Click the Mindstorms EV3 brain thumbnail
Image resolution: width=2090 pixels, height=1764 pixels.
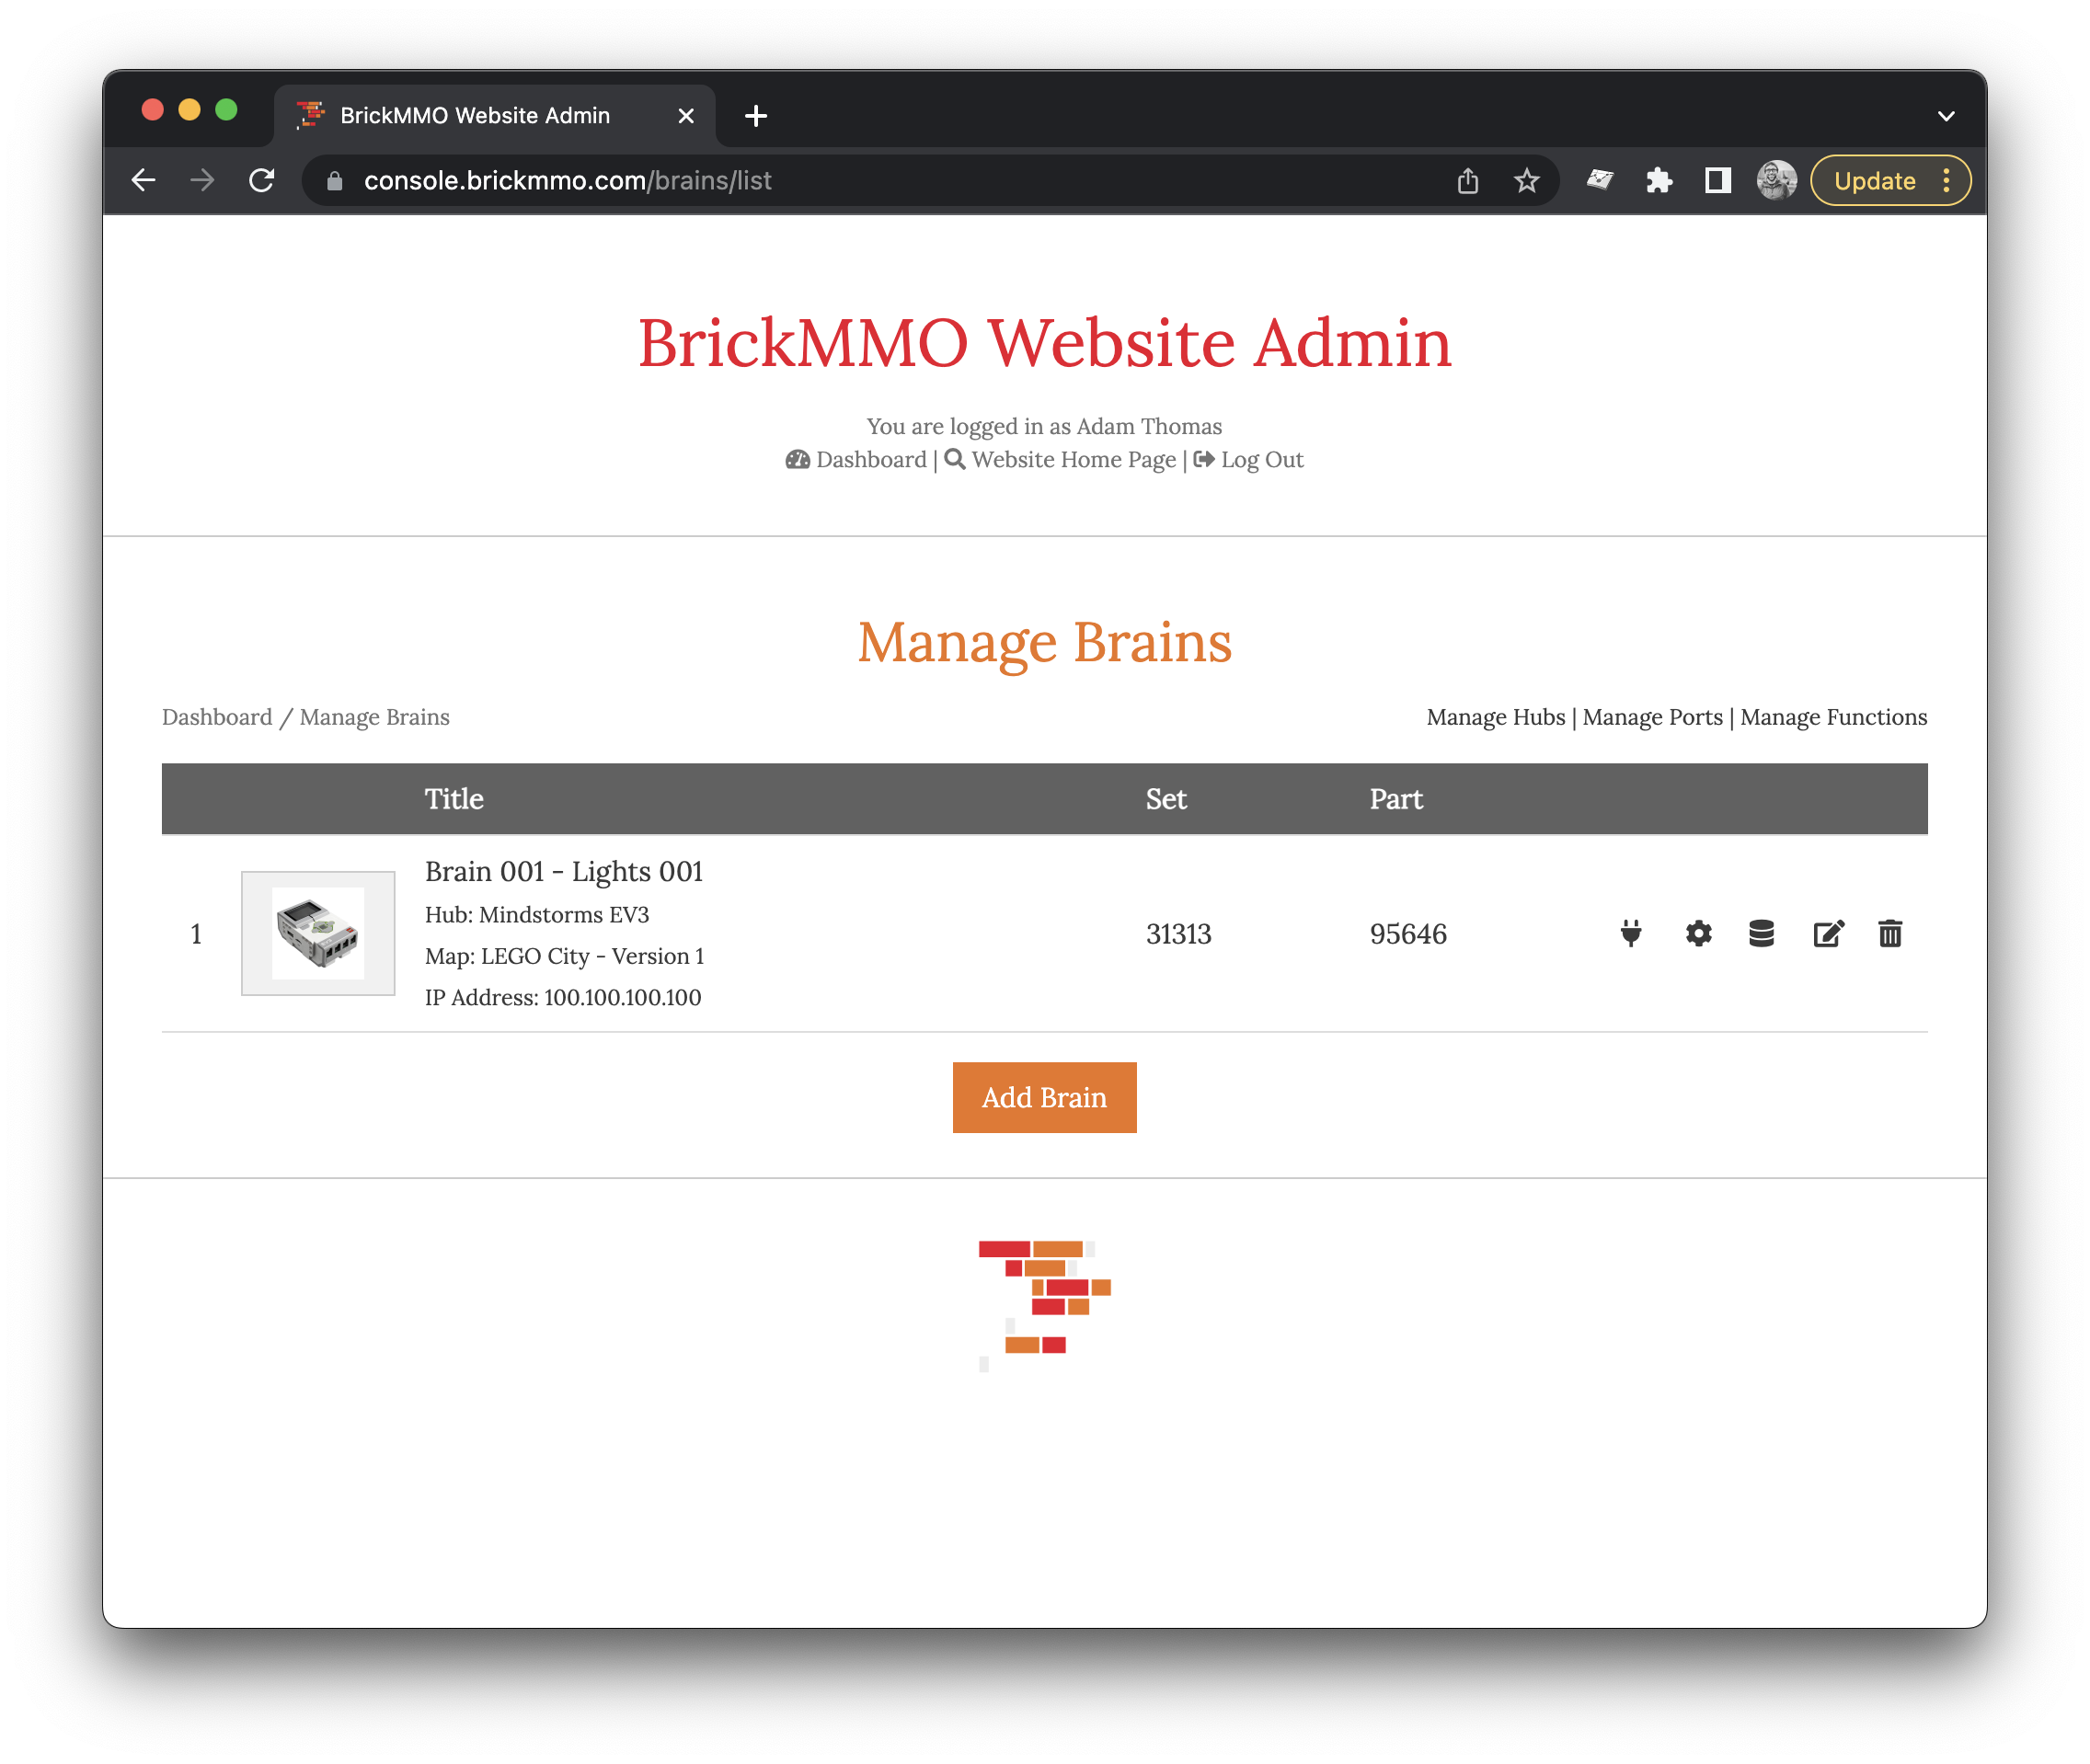(x=318, y=933)
